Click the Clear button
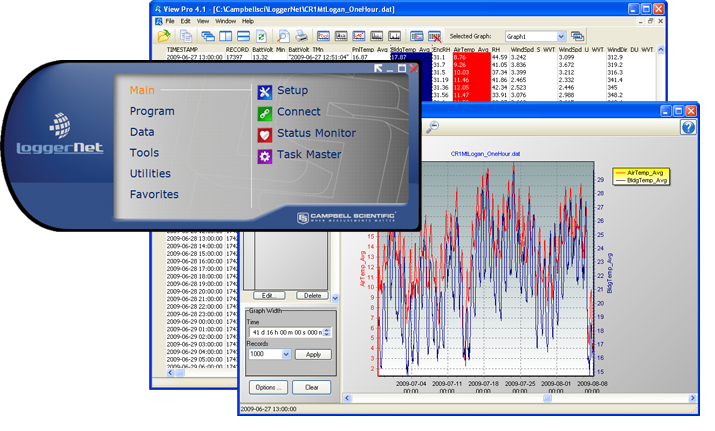 [312, 387]
